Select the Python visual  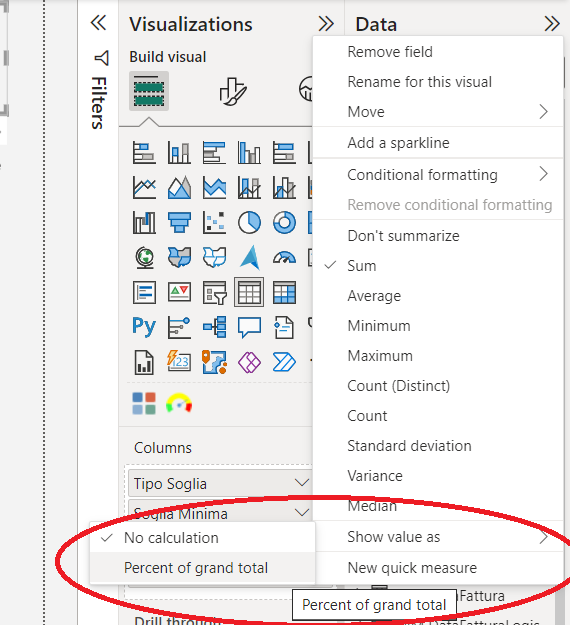tap(144, 327)
